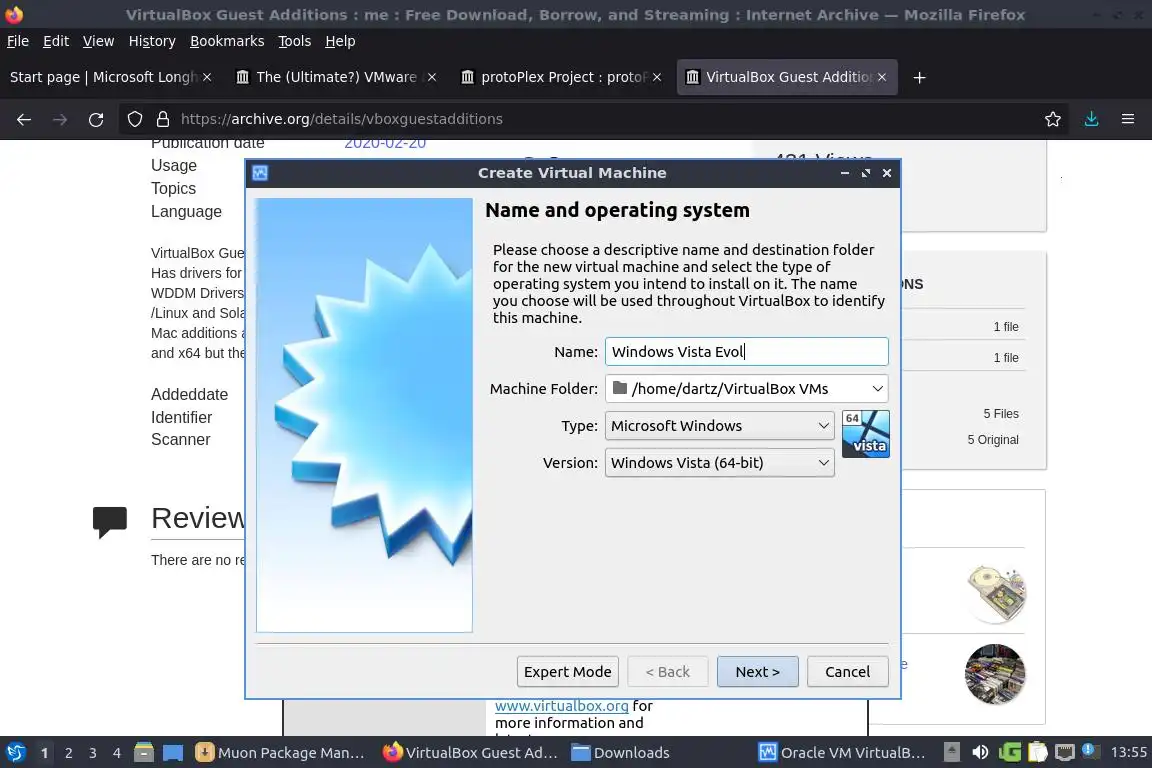The width and height of the screenshot is (1152, 768).
Task: Open the Tools menu in Firefox
Action: [x=295, y=41]
